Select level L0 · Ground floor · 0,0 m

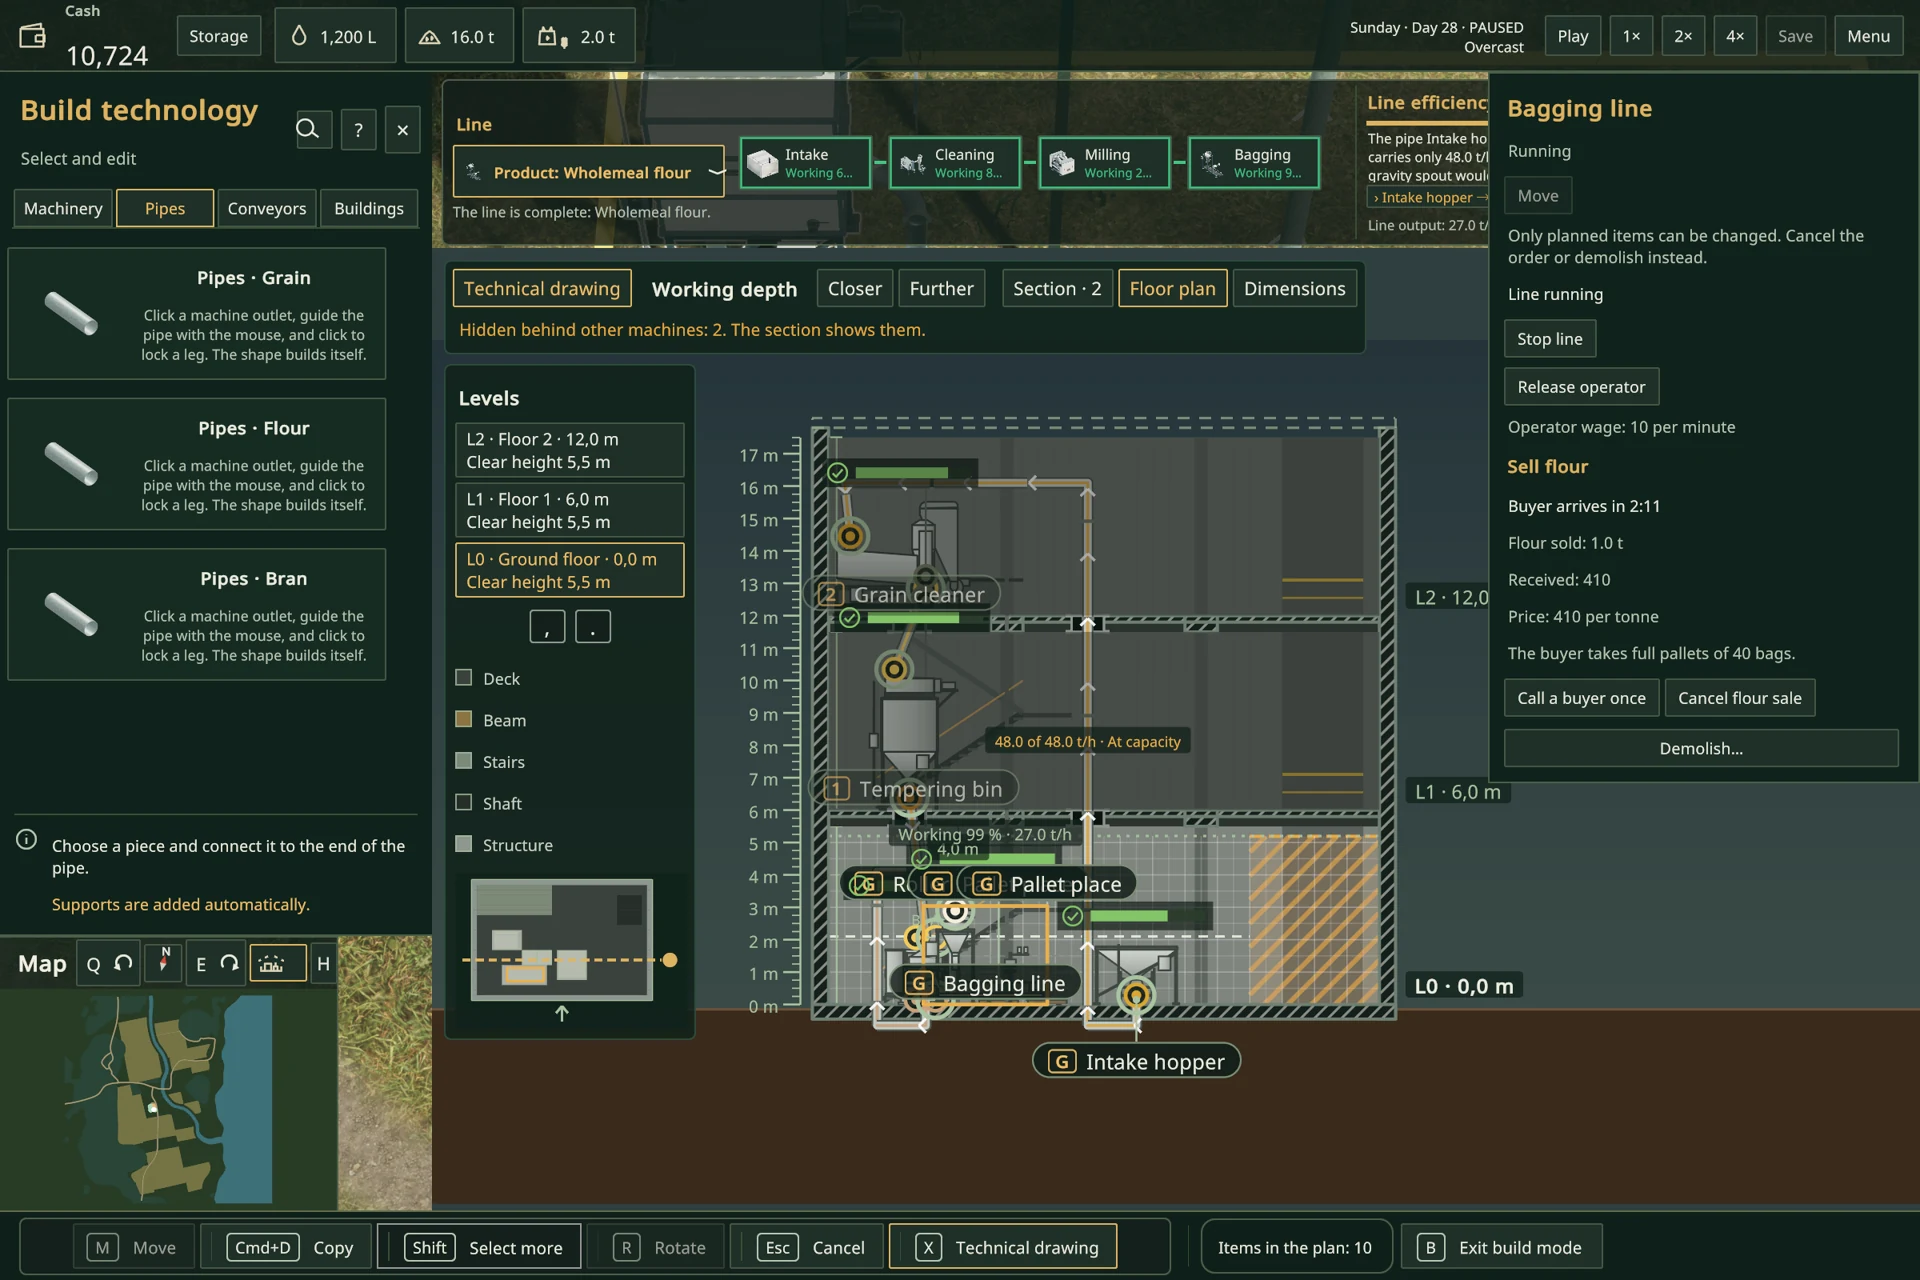pyautogui.click(x=569, y=570)
